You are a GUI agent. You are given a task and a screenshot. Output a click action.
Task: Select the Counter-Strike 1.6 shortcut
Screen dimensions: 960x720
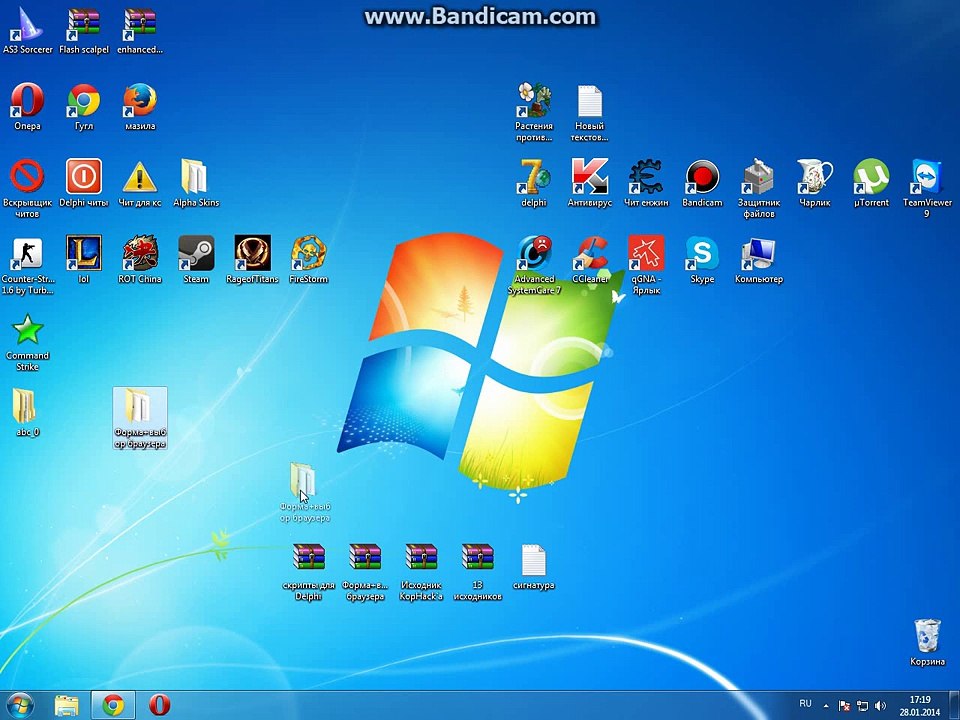point(28,264)
